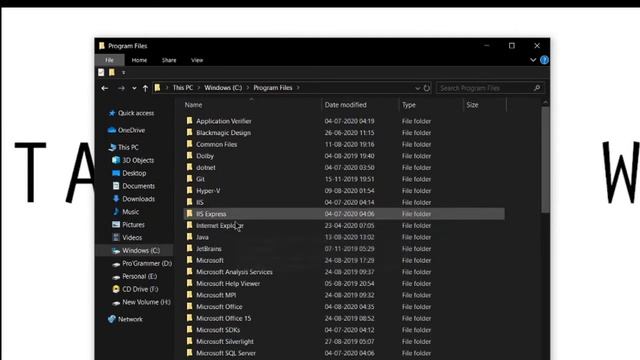Focus the Search Program Files box
Viewport: 640px width, 360px height.
point(490,88)
